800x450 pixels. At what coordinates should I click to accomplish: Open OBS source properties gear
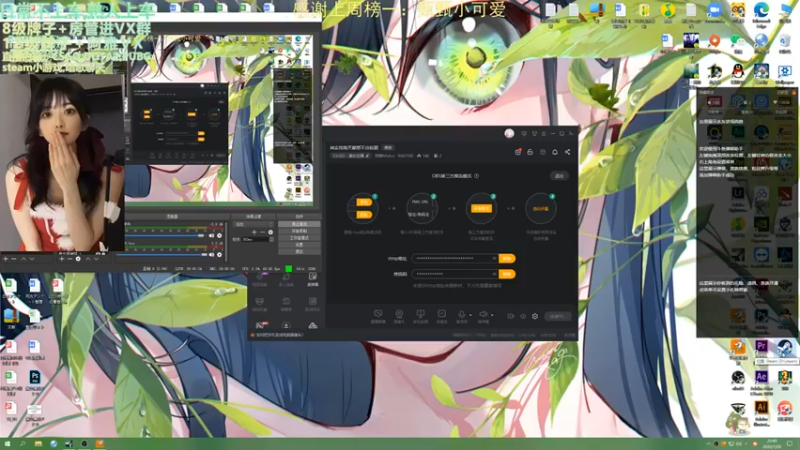[x=78, y=259]
